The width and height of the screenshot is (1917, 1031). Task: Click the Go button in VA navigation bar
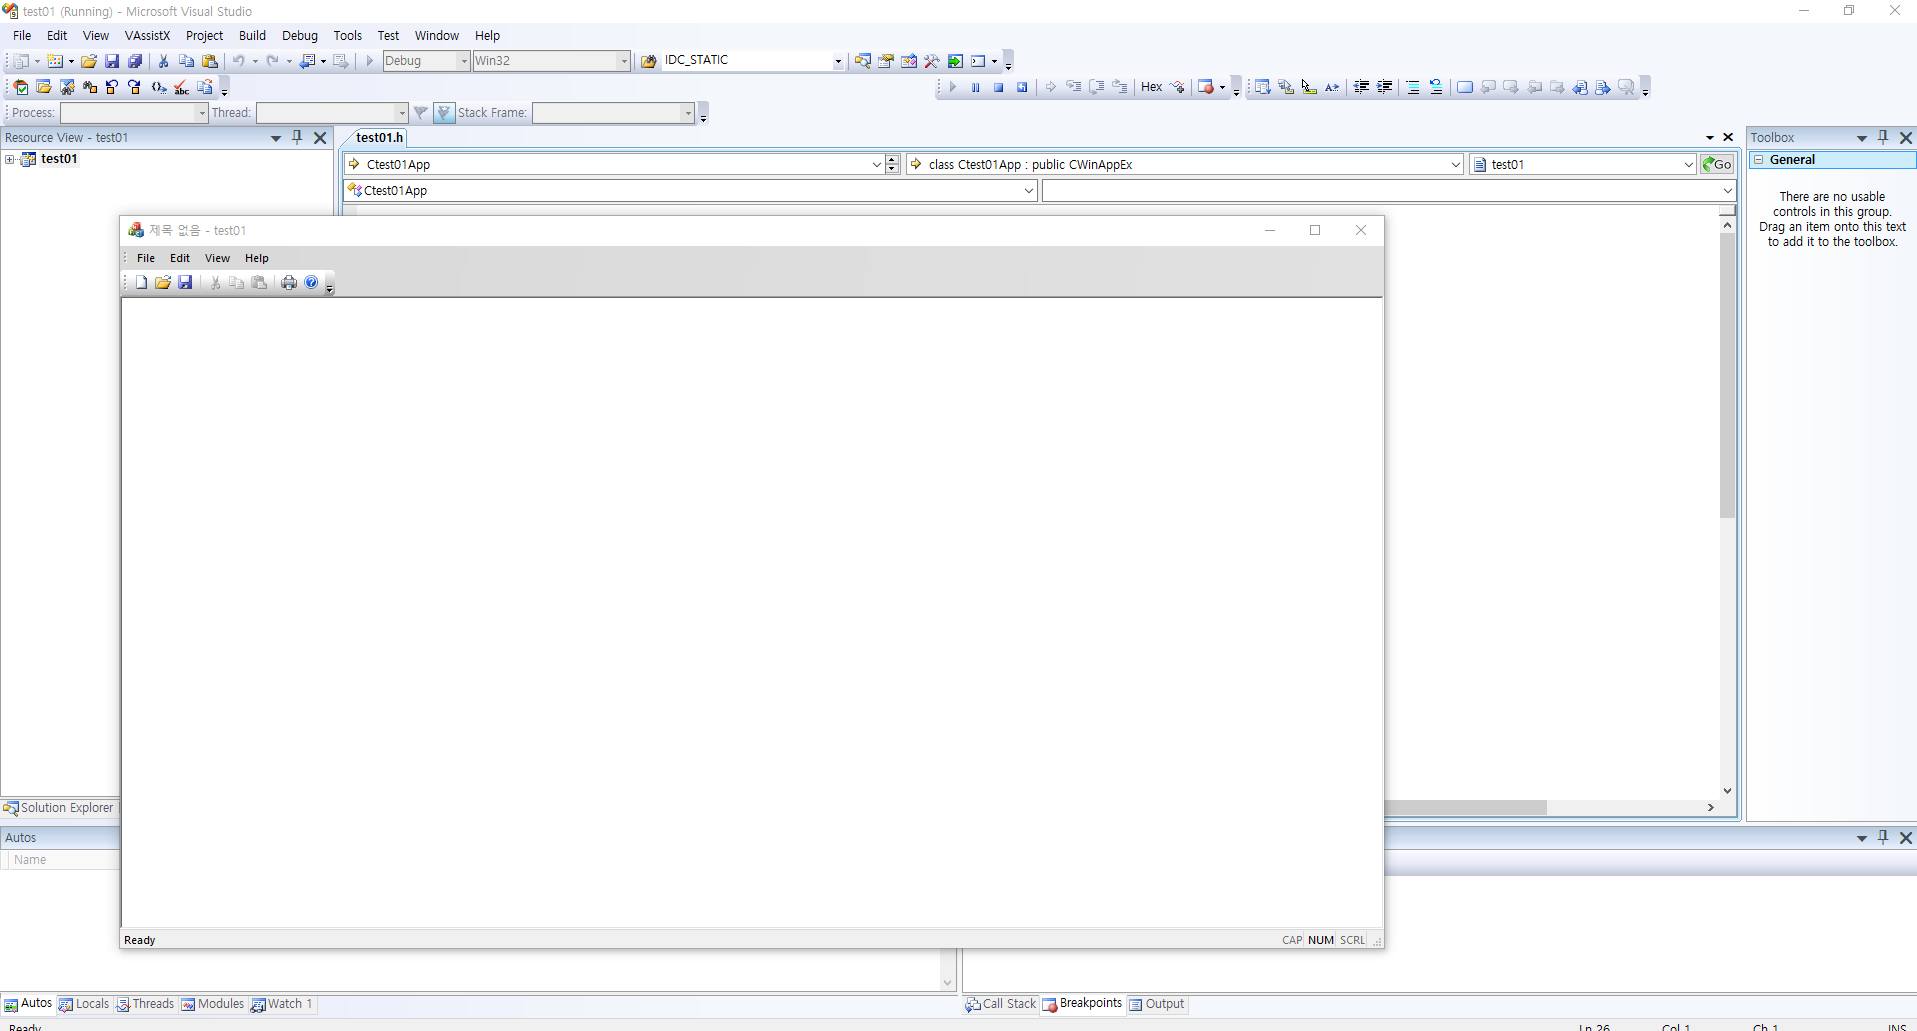1718,164
